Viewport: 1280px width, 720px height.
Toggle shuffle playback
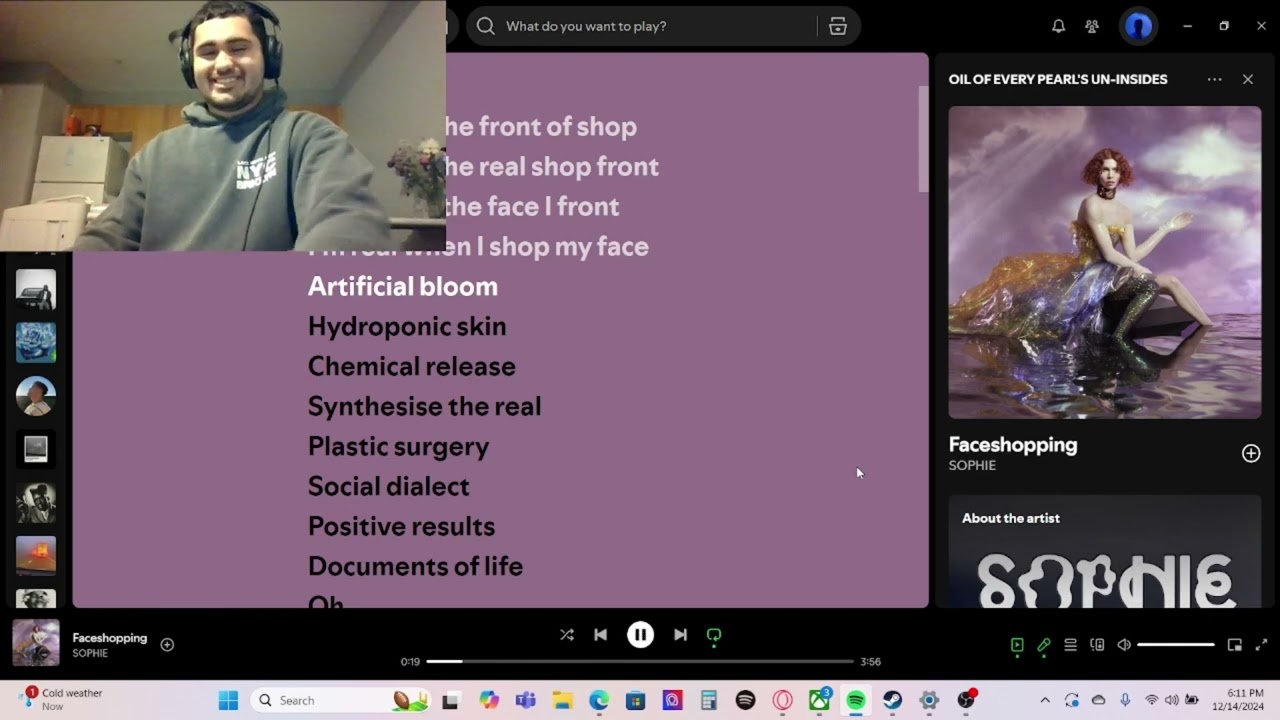point(567,635)
